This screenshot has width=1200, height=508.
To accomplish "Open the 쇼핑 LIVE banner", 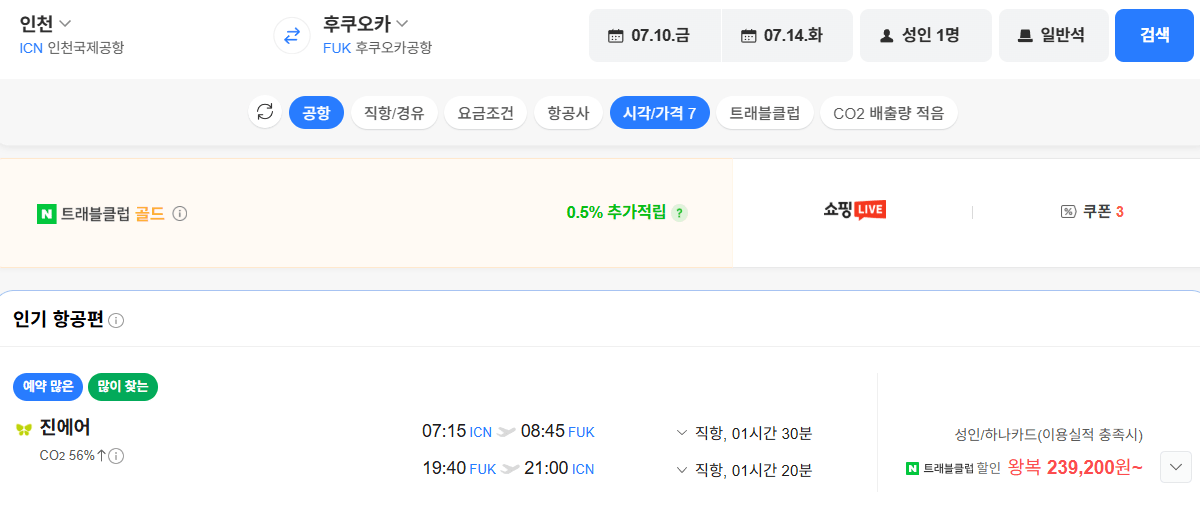I will [854, 211].
